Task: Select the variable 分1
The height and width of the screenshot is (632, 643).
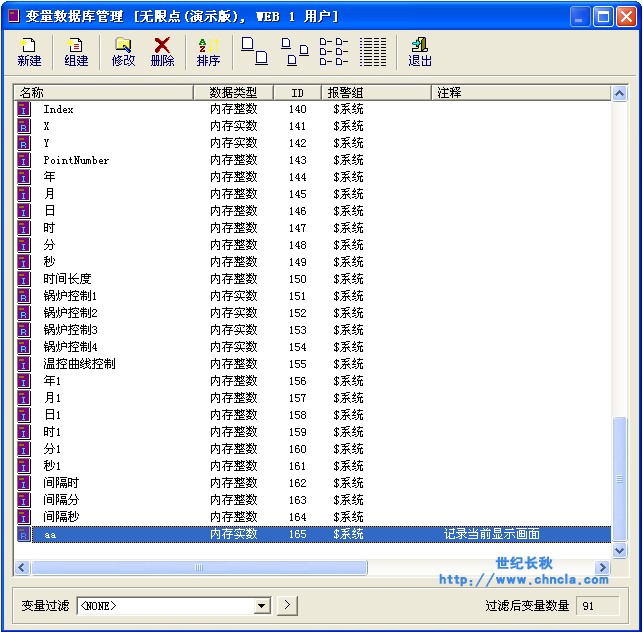Action: 52,449
